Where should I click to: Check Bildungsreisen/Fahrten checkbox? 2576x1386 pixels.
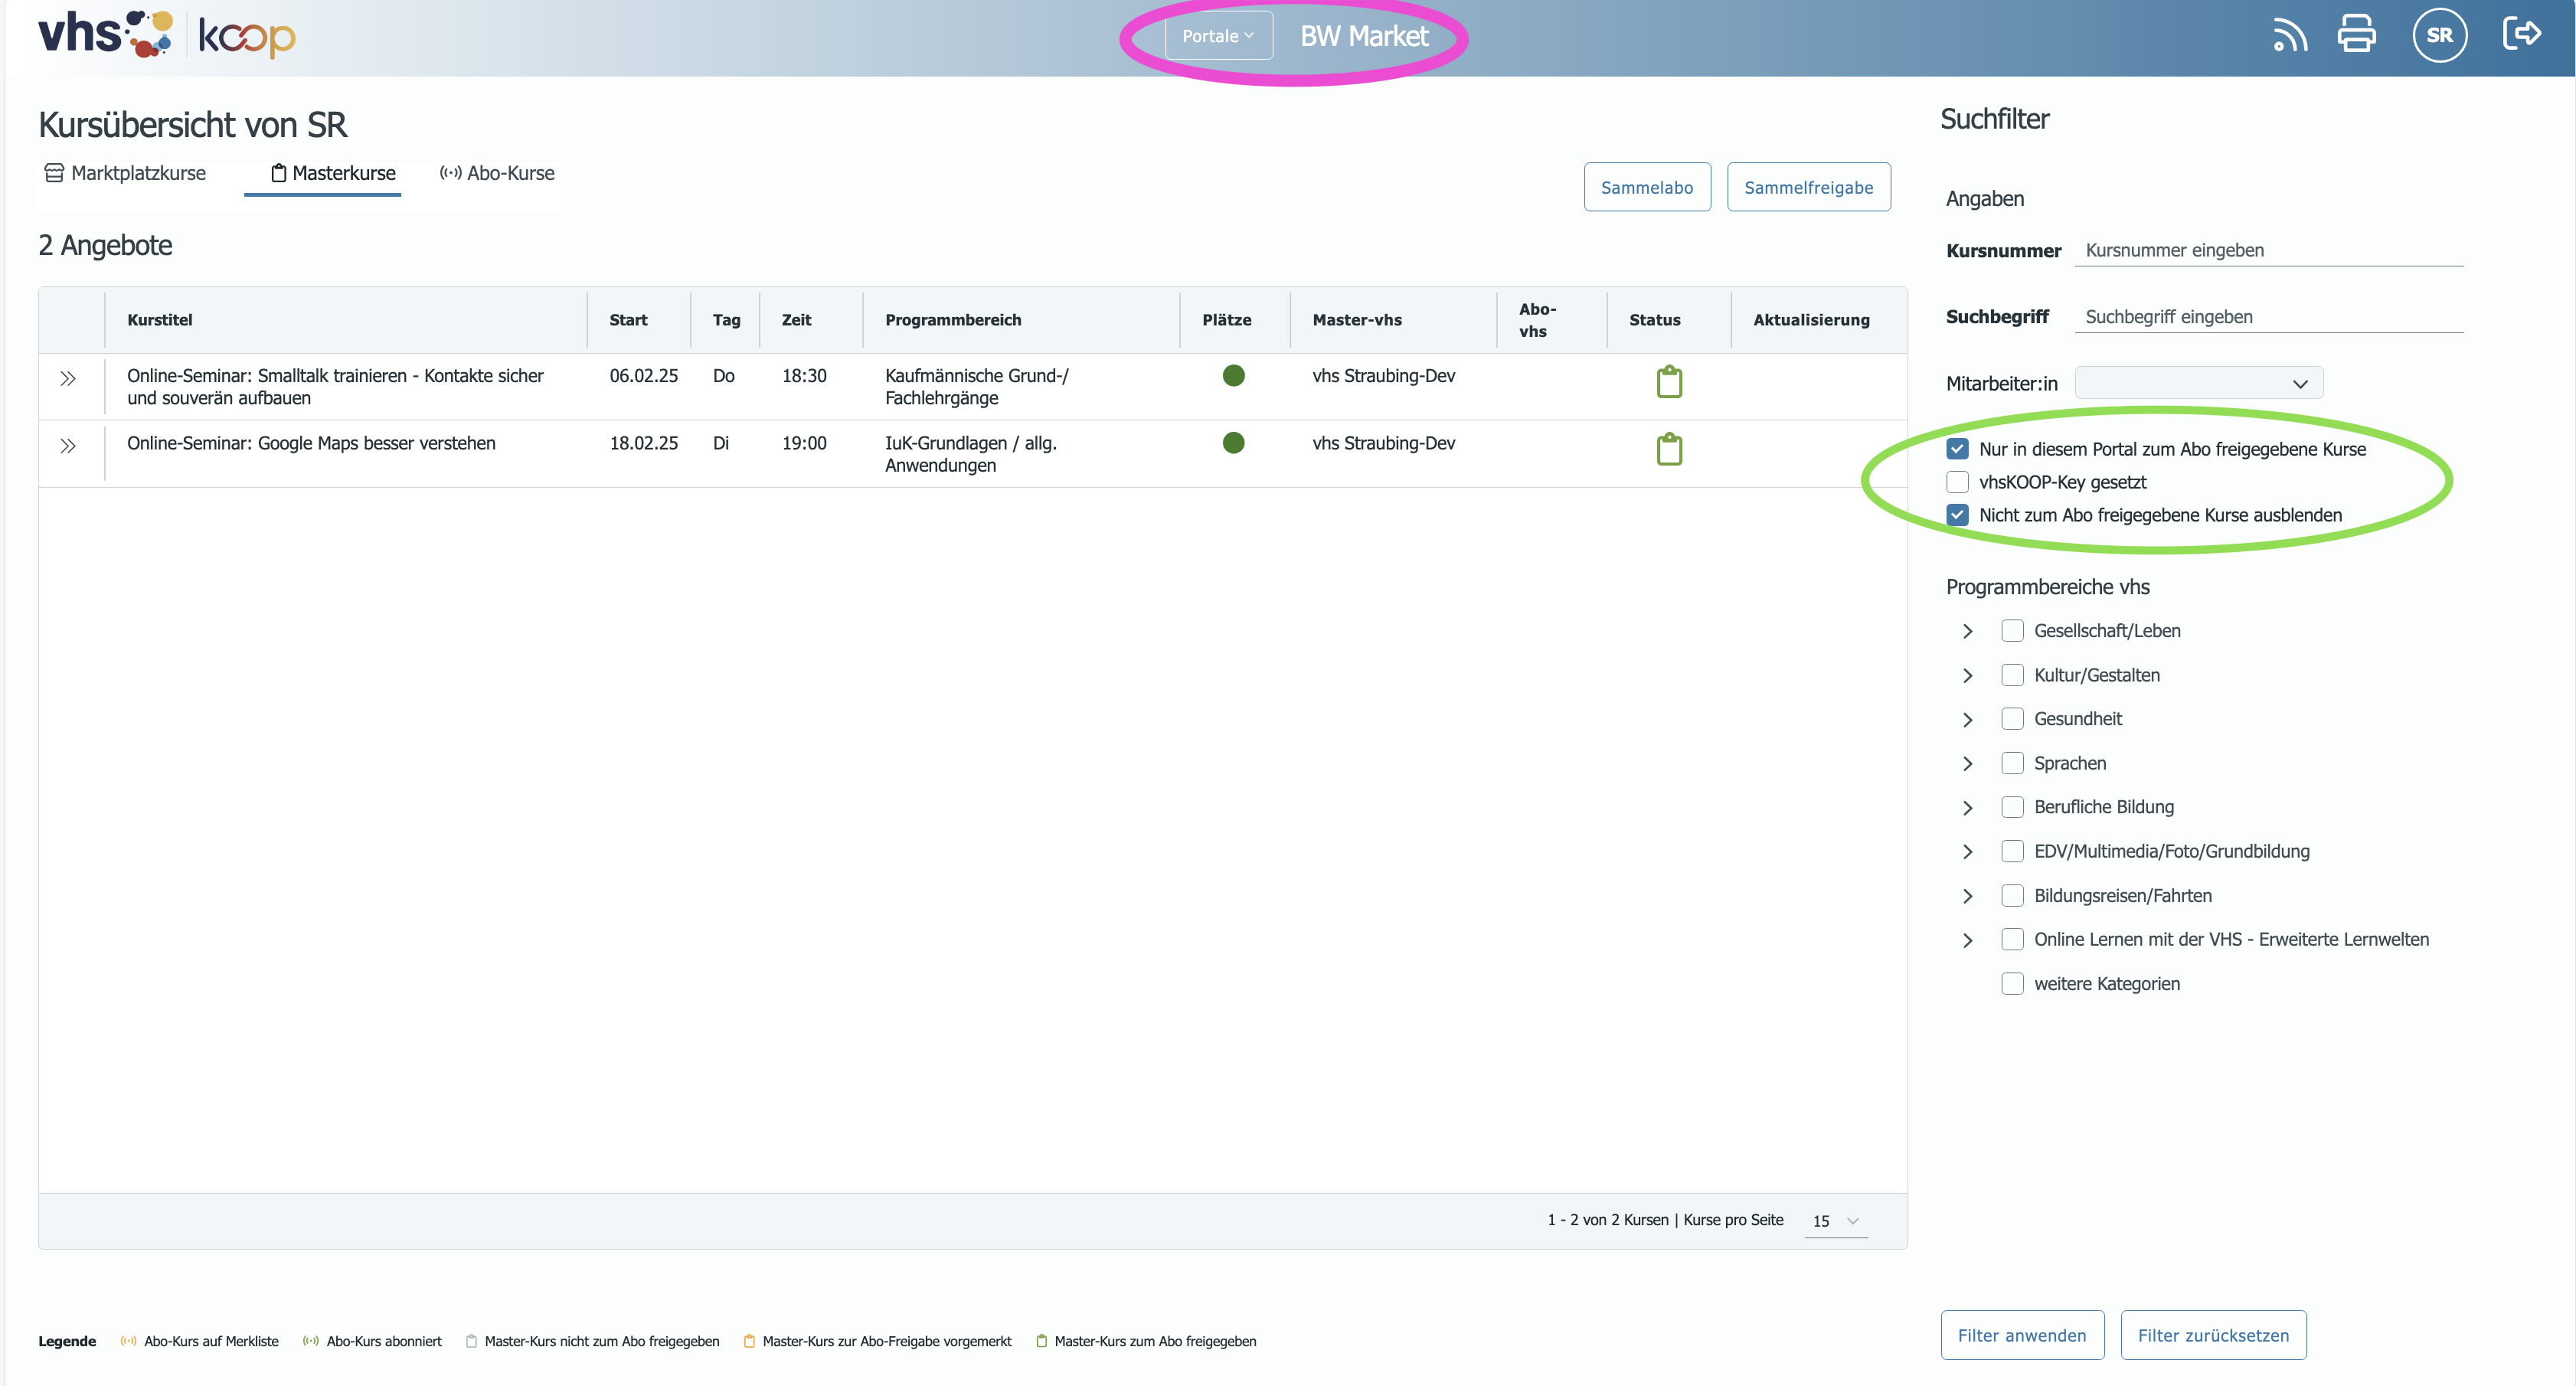2012,896
